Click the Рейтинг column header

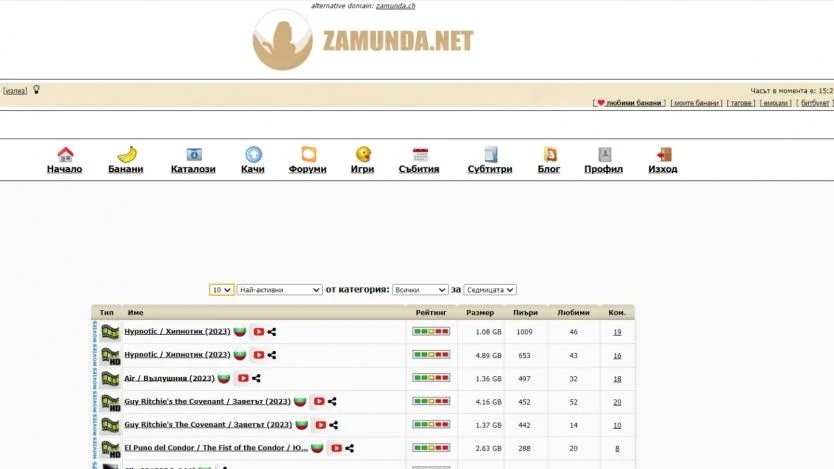[x=431, y=313]
